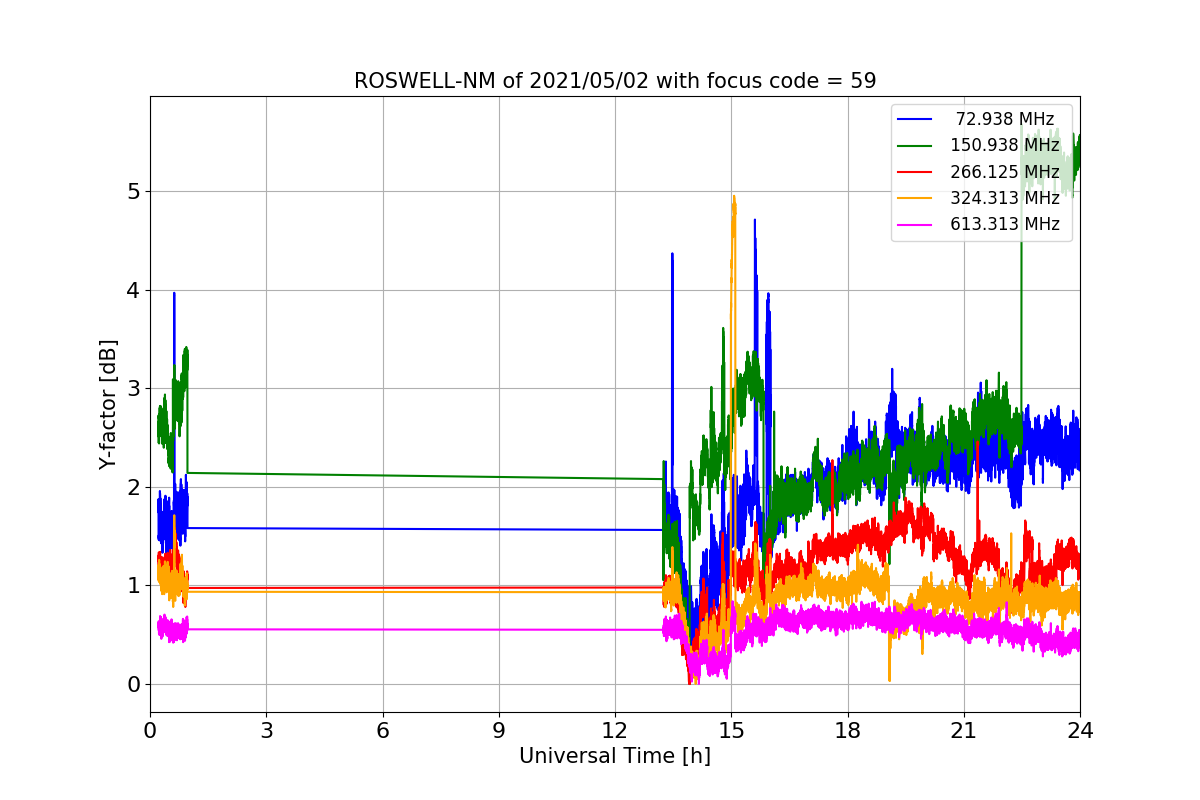1200x800 pixels.
Task: Click x-axis tick label 15
Action: [731, 730]
